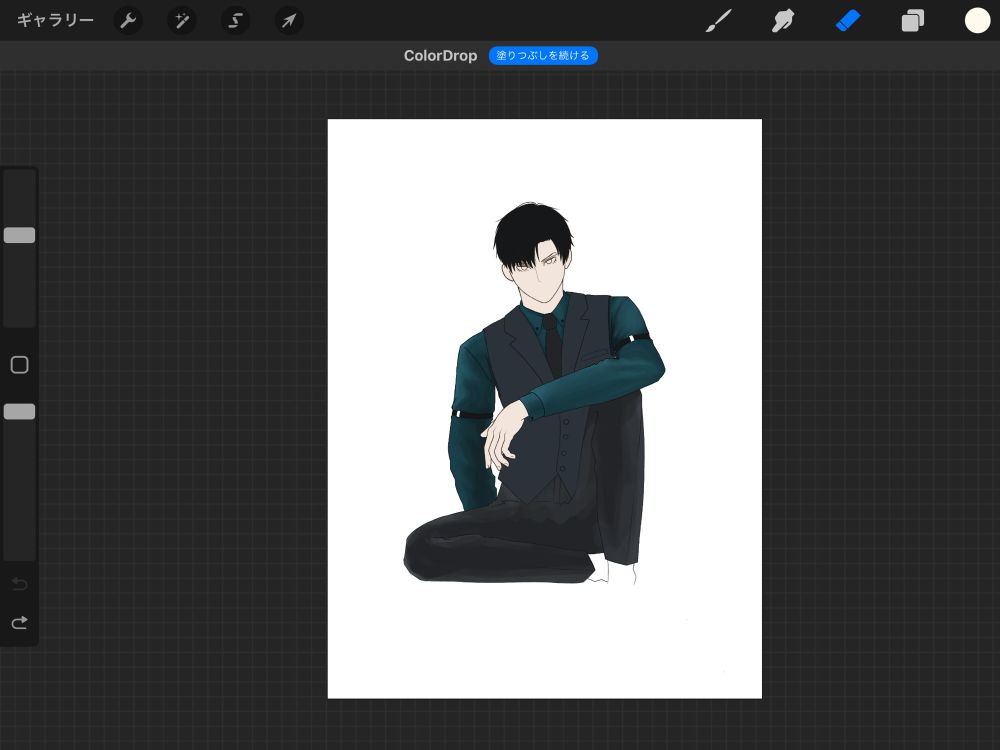Activate the Transform arrow tool

point(289,21)
